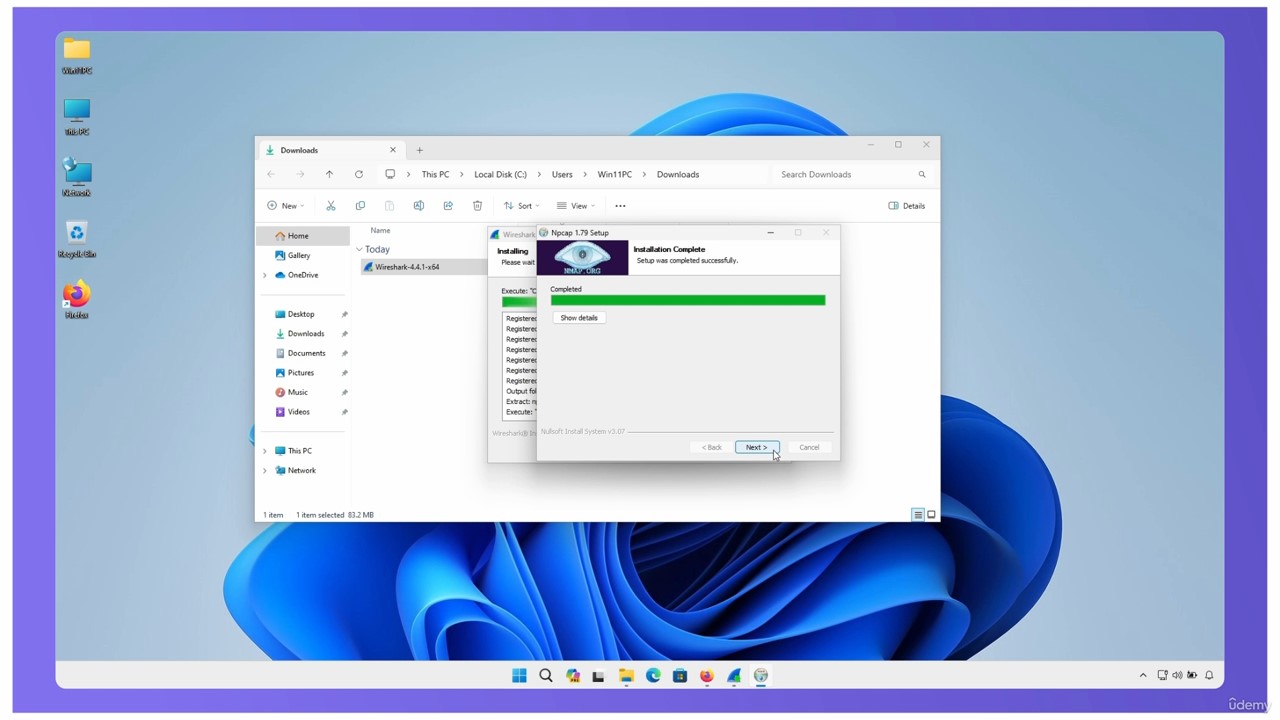Screen dimensions: 1280x720
Task: Click Npcap installer taskbar icon
Action: [x=761, y=676]
